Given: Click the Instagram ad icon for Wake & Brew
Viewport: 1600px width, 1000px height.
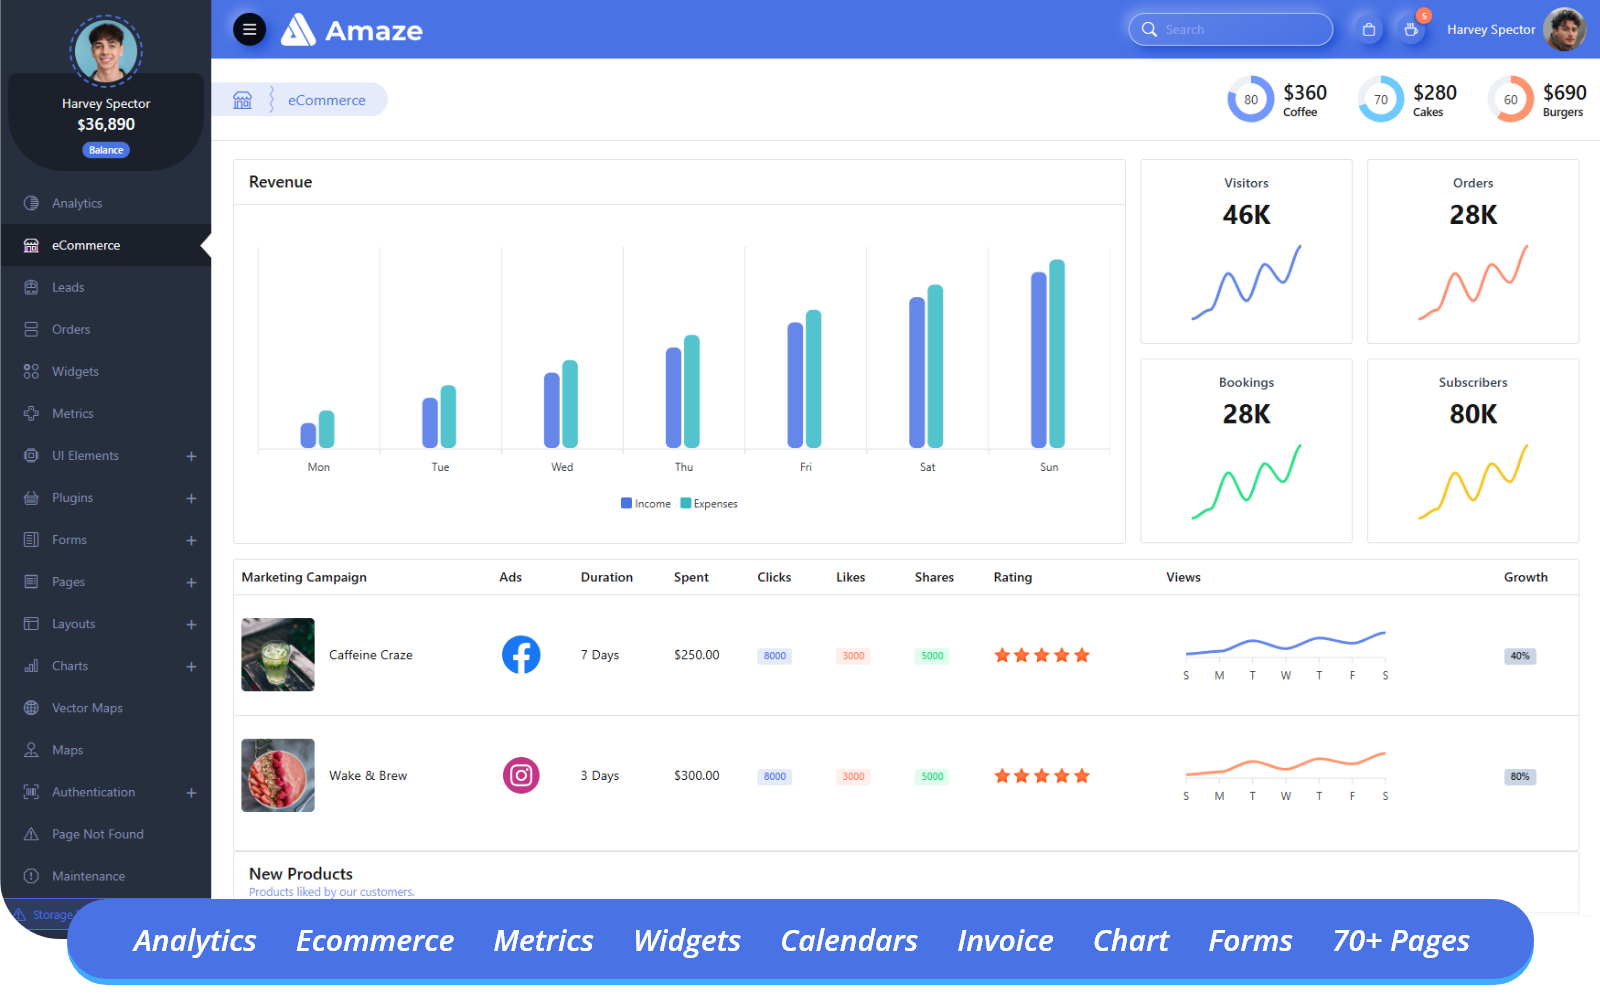Looking at the screenshot, I should (x=521, y=775).
